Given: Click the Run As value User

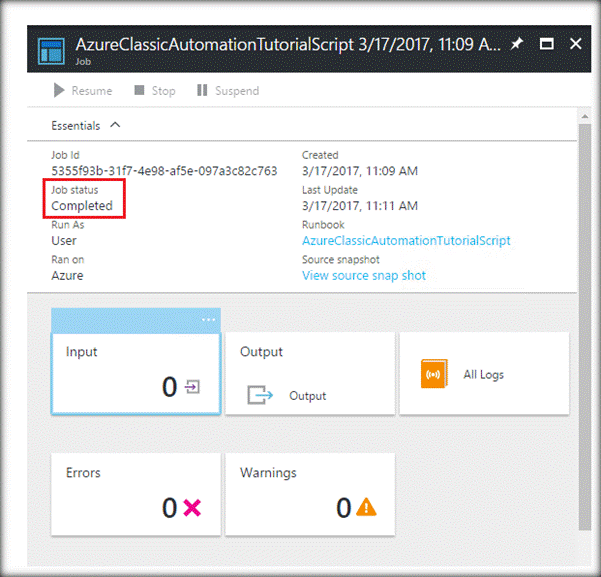Looking at the screenshot, I should [x=64, y=241].
